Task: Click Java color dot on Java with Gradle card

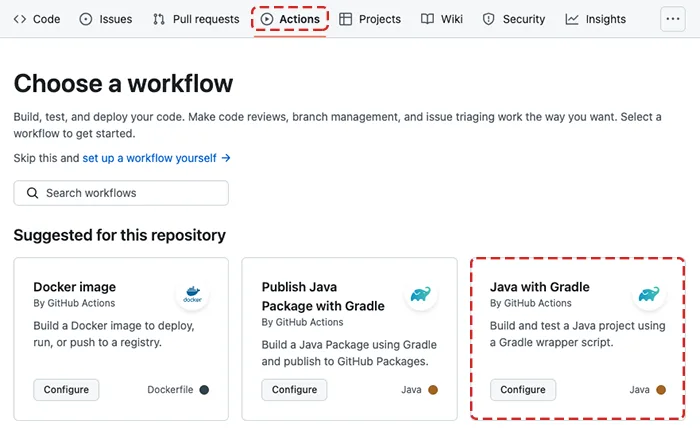Action: 661,390
